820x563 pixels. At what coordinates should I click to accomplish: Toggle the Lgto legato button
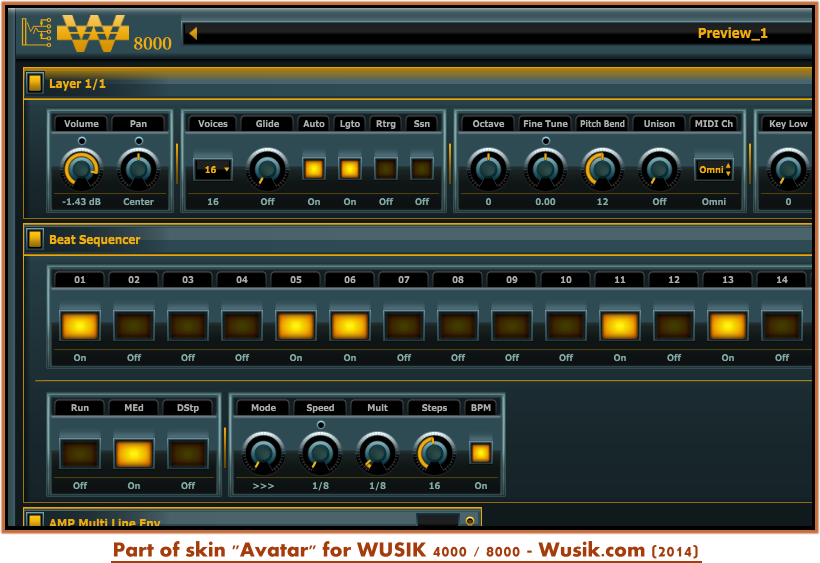(350, 169)
